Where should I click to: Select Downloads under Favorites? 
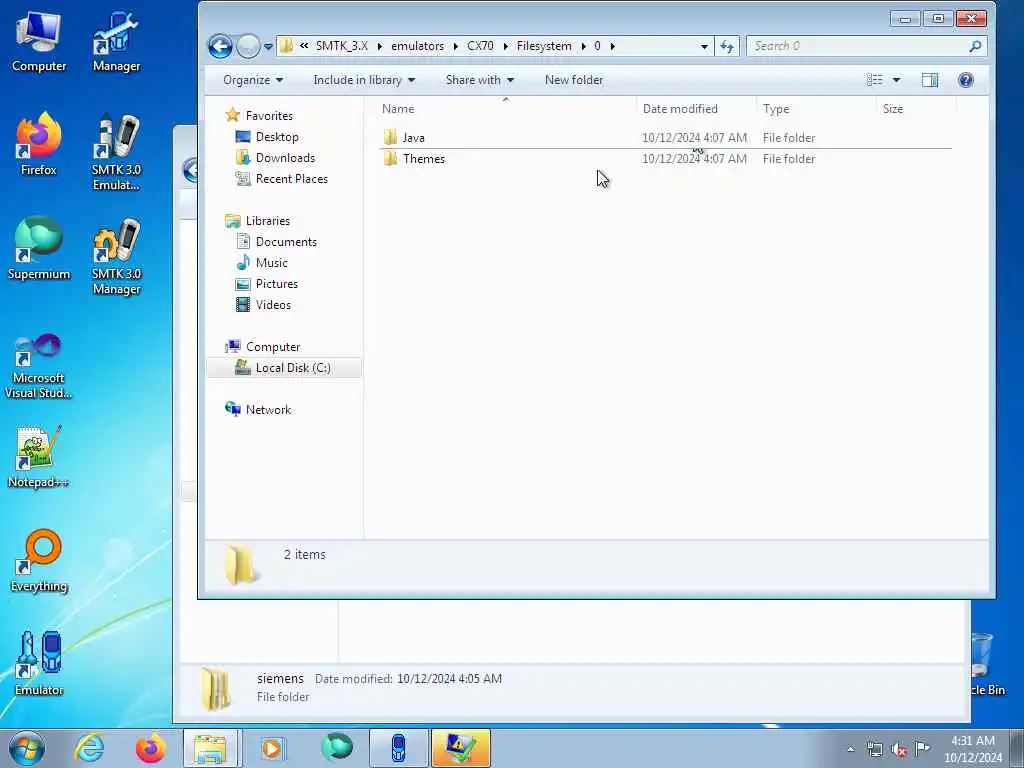click(x=275, y=157)
